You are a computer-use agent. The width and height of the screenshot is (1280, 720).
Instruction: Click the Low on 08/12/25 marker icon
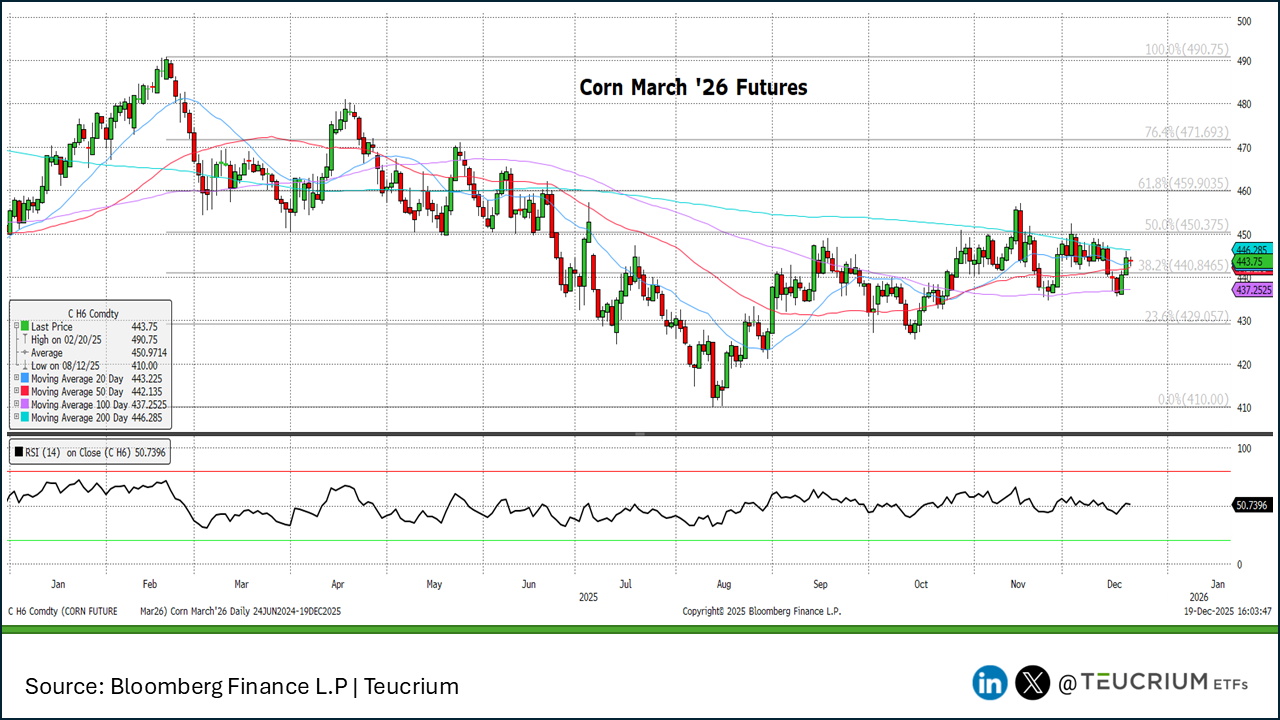point(24,366)
